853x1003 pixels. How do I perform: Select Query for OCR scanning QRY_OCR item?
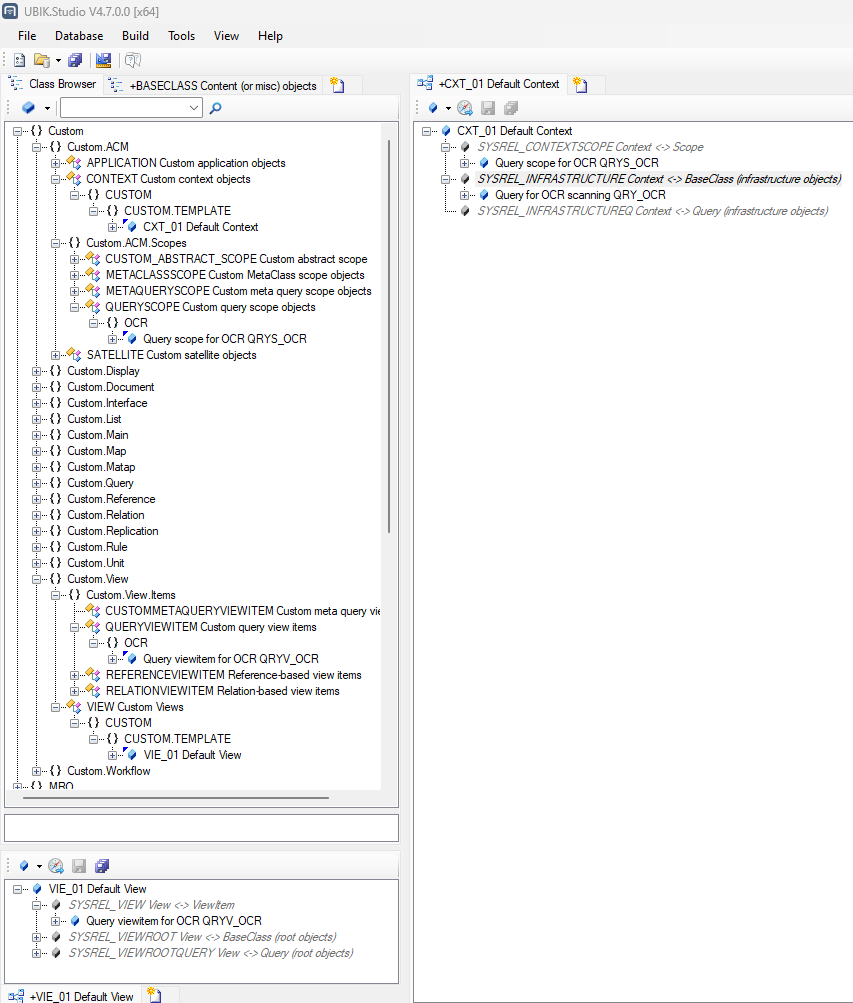click(x=580, y=195)
